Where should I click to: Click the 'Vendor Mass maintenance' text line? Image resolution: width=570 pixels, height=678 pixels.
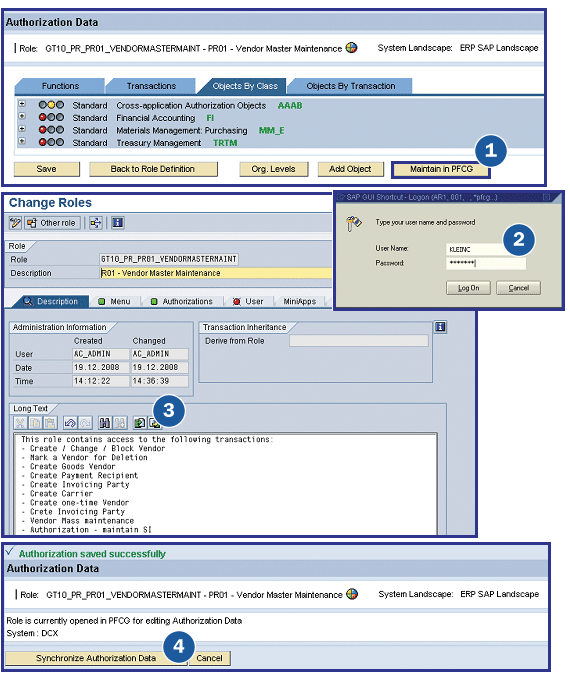pos(82,521)
